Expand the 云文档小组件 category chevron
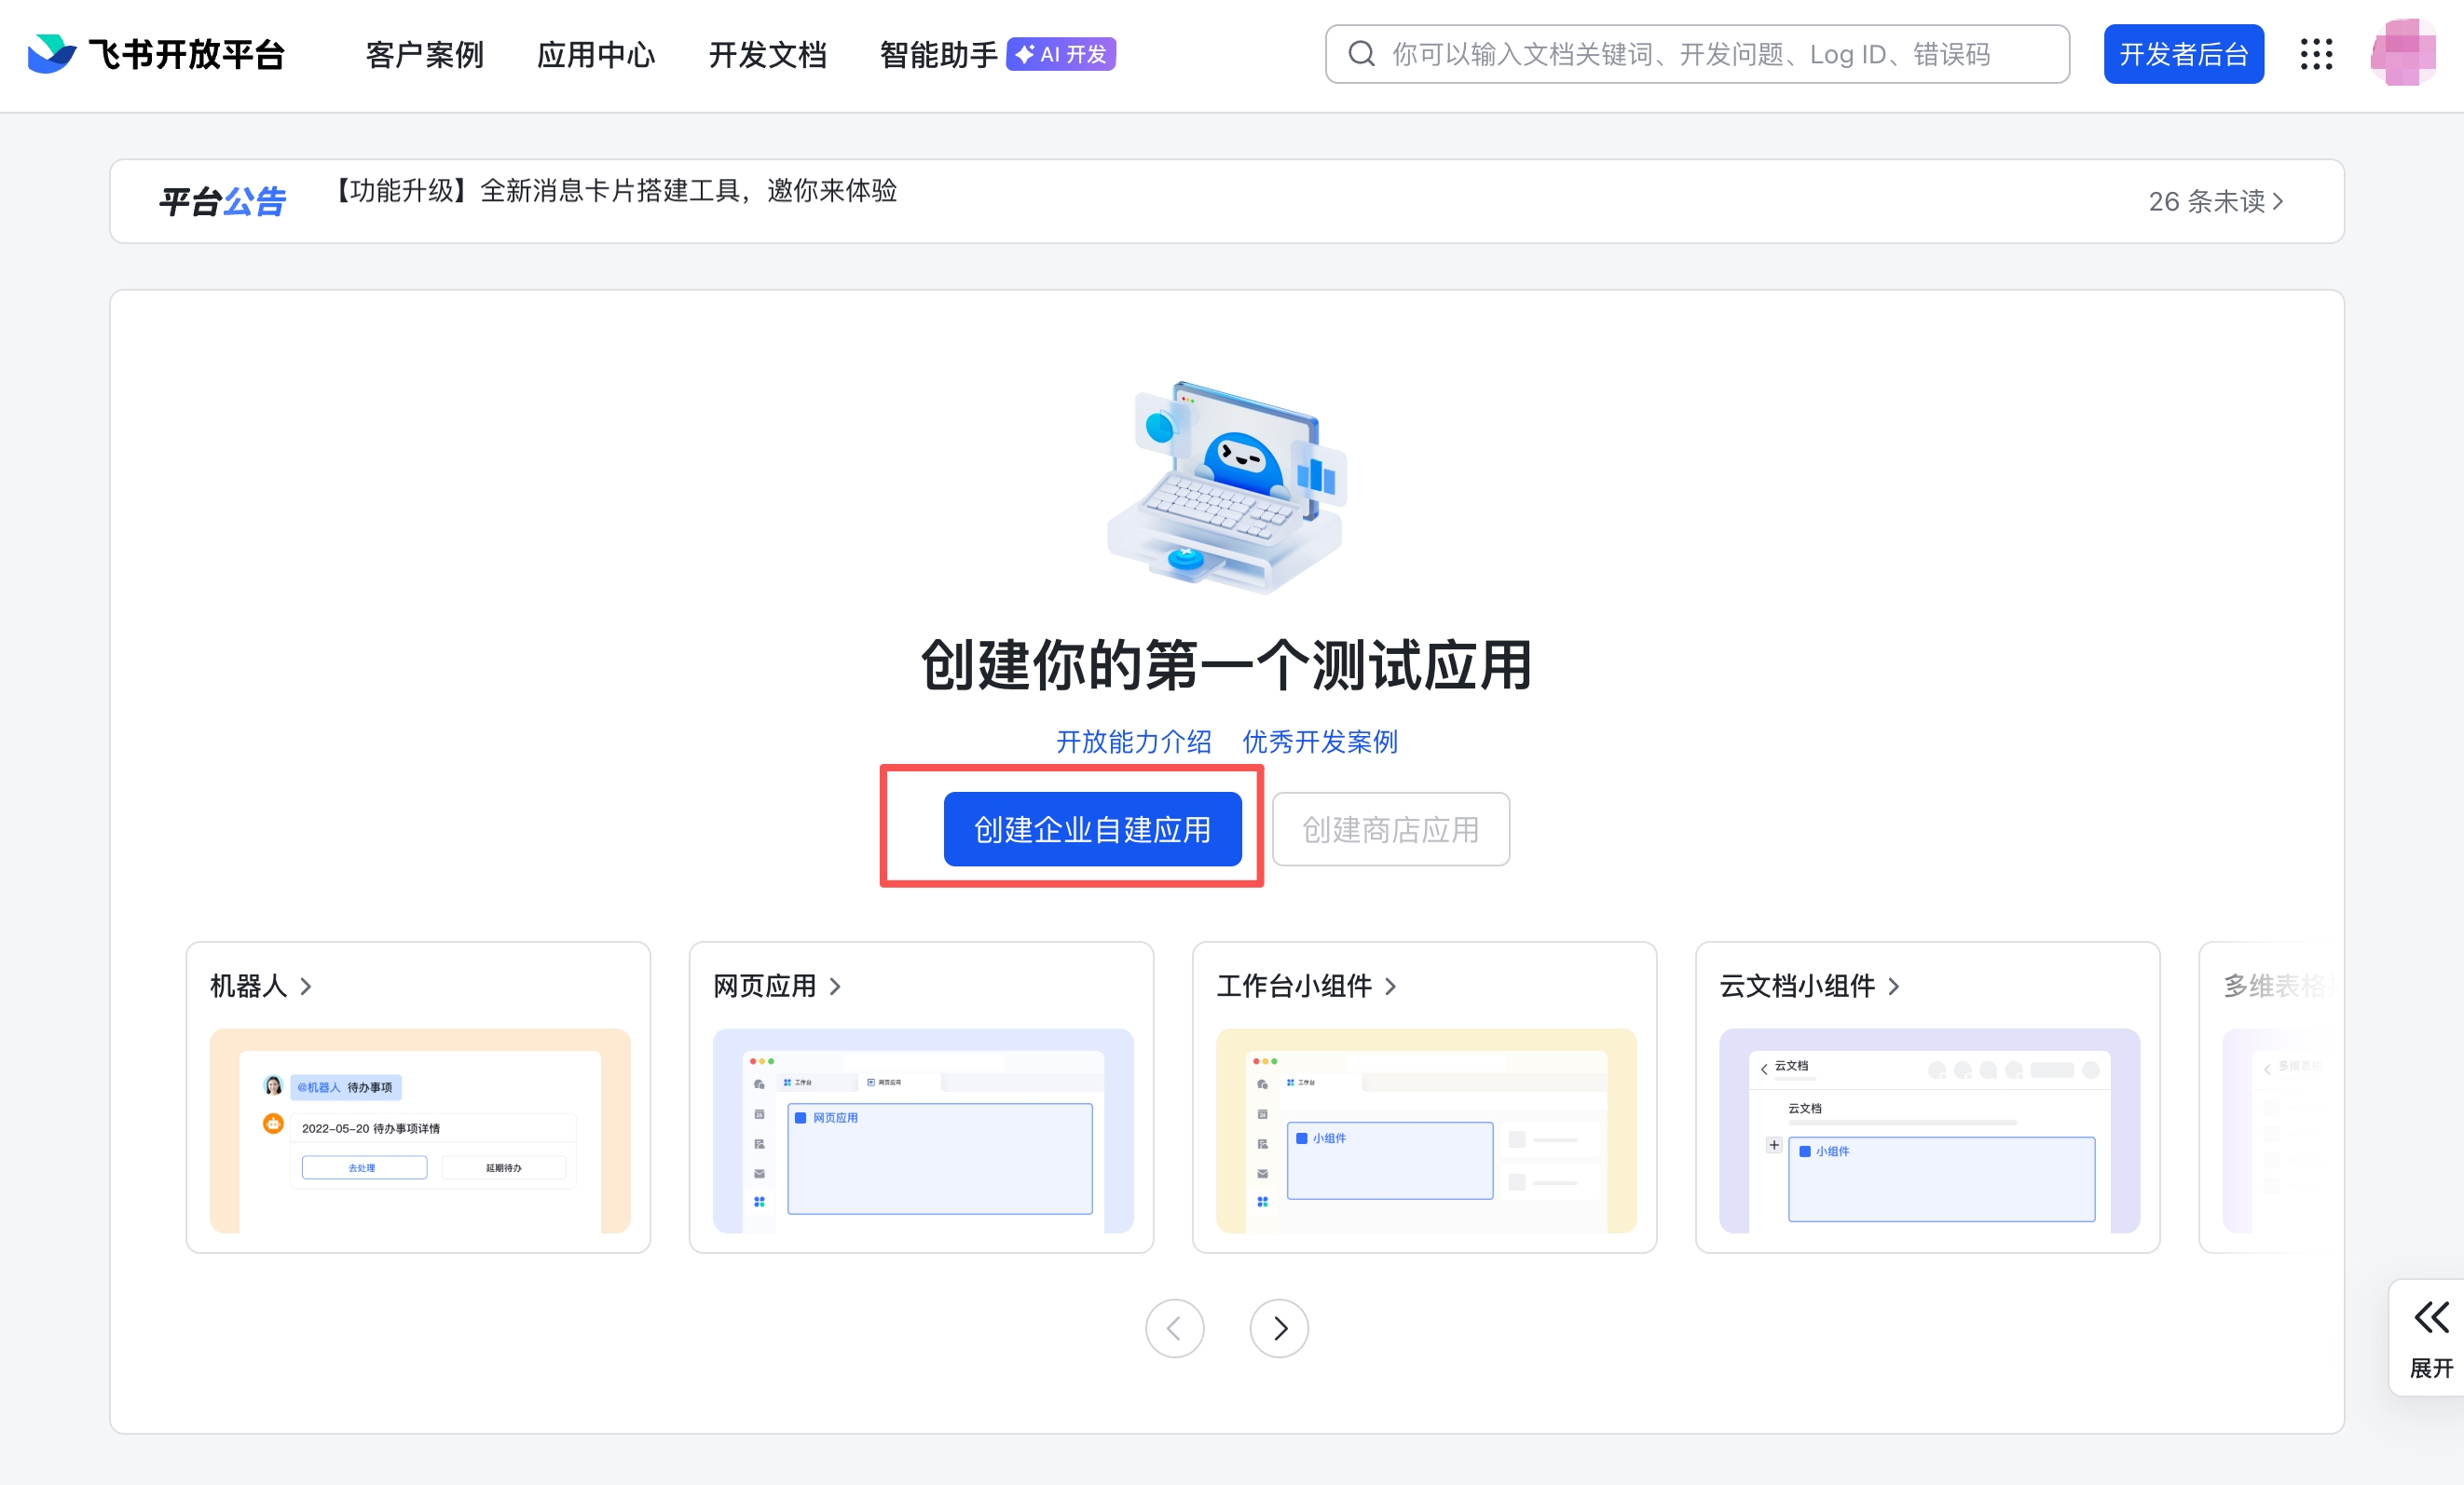 click(x=1895, y=987)
